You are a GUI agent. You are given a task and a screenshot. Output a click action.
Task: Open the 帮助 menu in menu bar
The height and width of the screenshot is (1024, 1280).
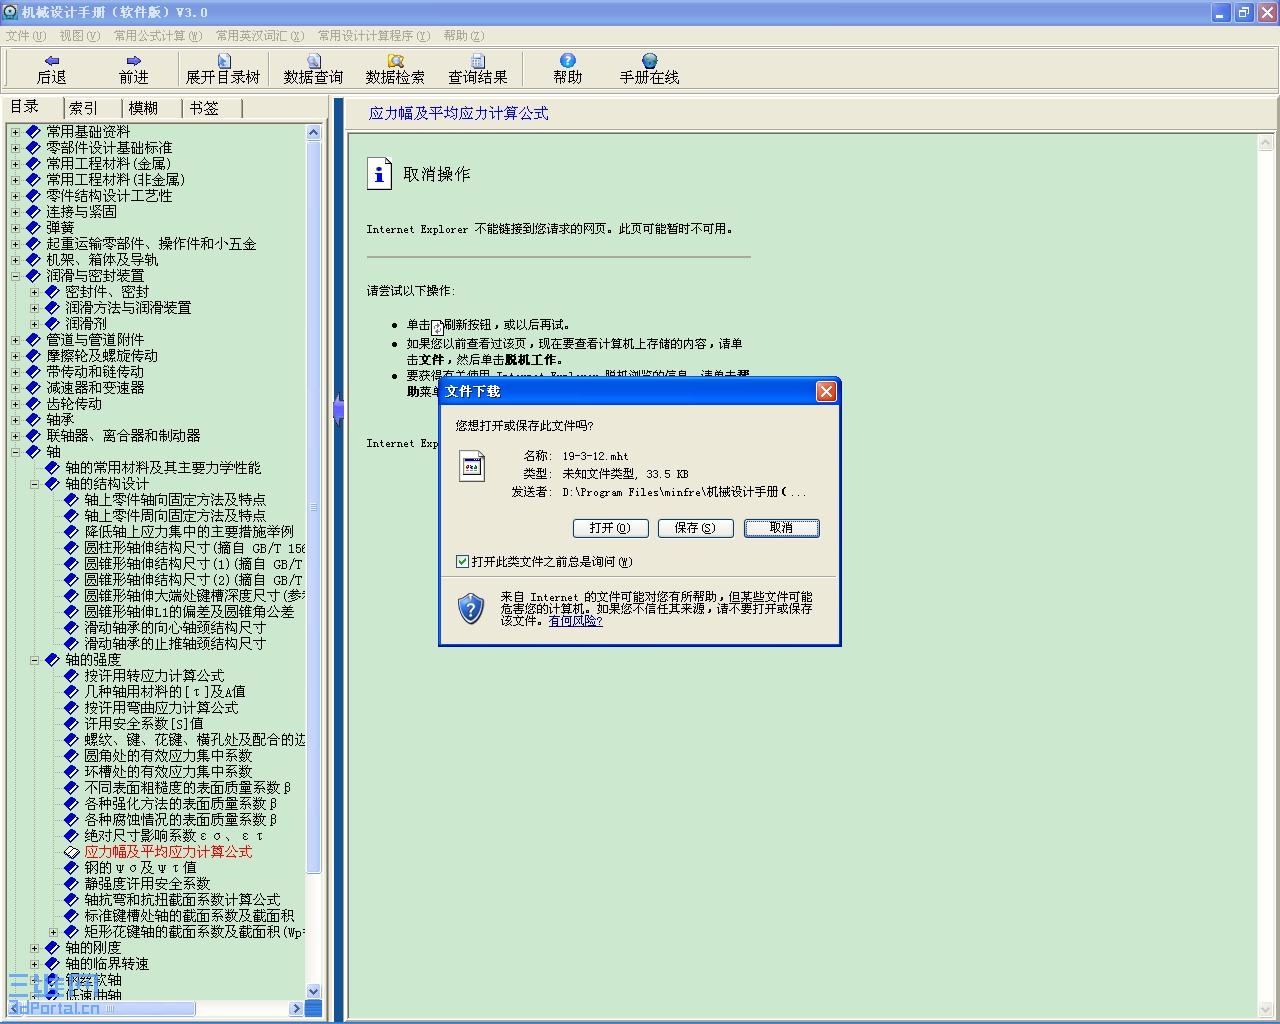[463, 36]
